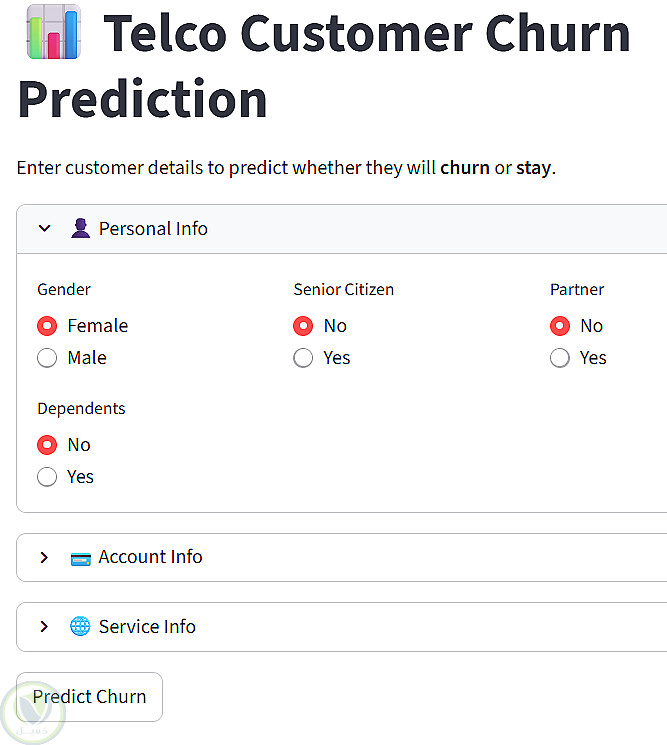Screen dimensions: 667x745
Task: Collapse the Personal Info chevron
Action: (44, 229)
